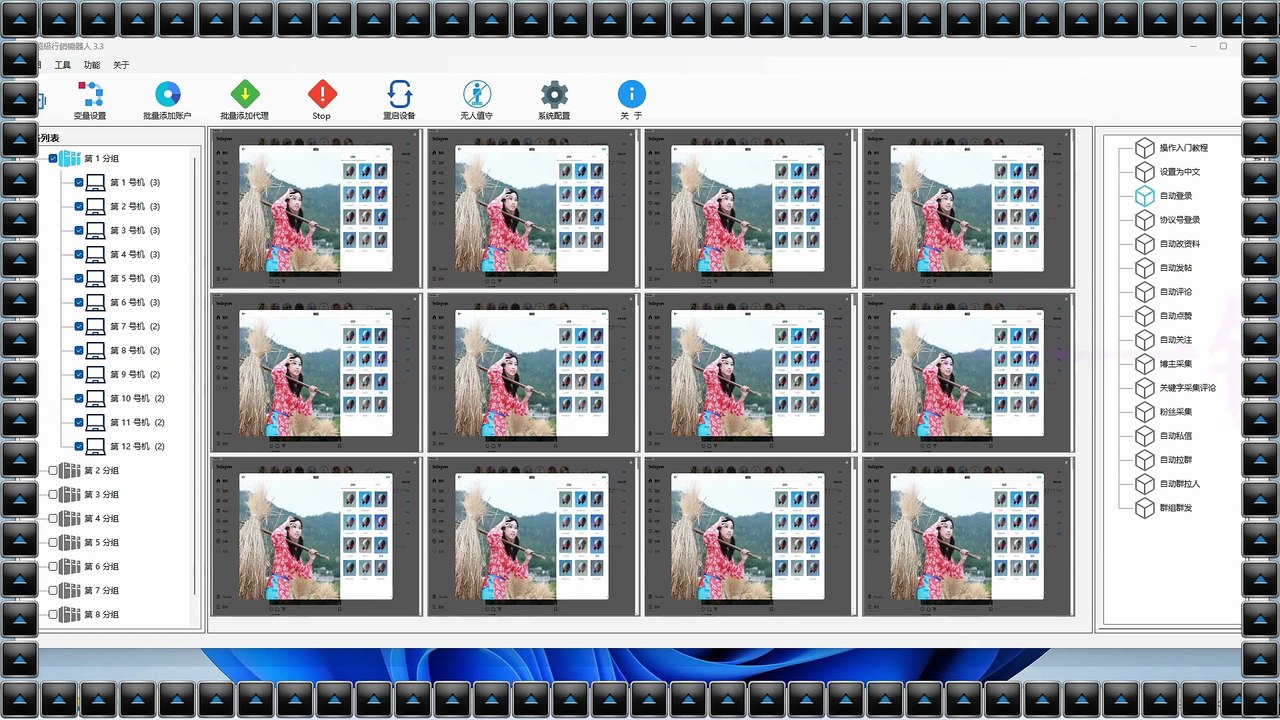This screenshot has width=1280, height=720.
Task: Click the 批量添加账户 toolbar icon
Action: click(167, 95)
